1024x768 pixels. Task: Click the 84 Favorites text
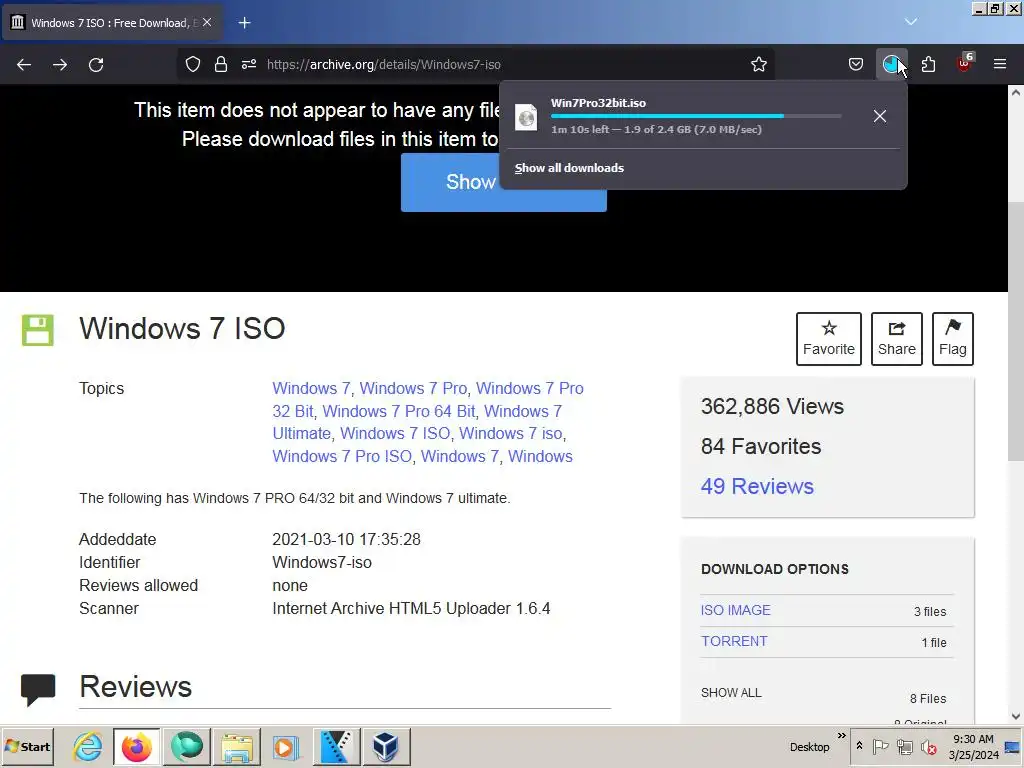[761, 447]
